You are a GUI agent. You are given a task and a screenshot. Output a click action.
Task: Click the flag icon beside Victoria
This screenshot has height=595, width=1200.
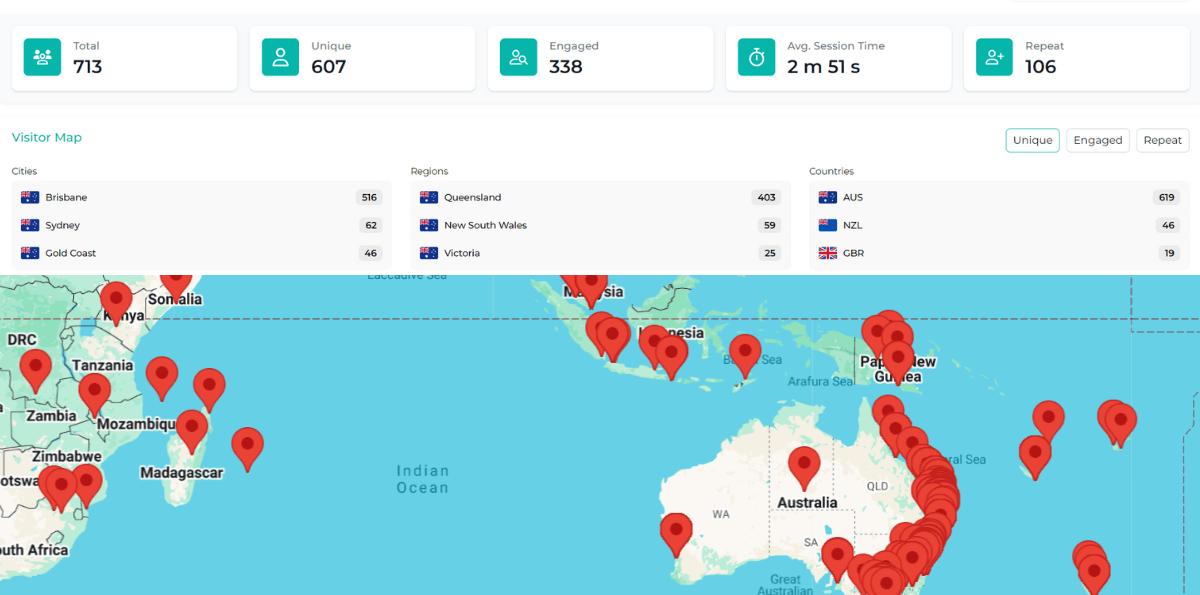pos(429,253)
